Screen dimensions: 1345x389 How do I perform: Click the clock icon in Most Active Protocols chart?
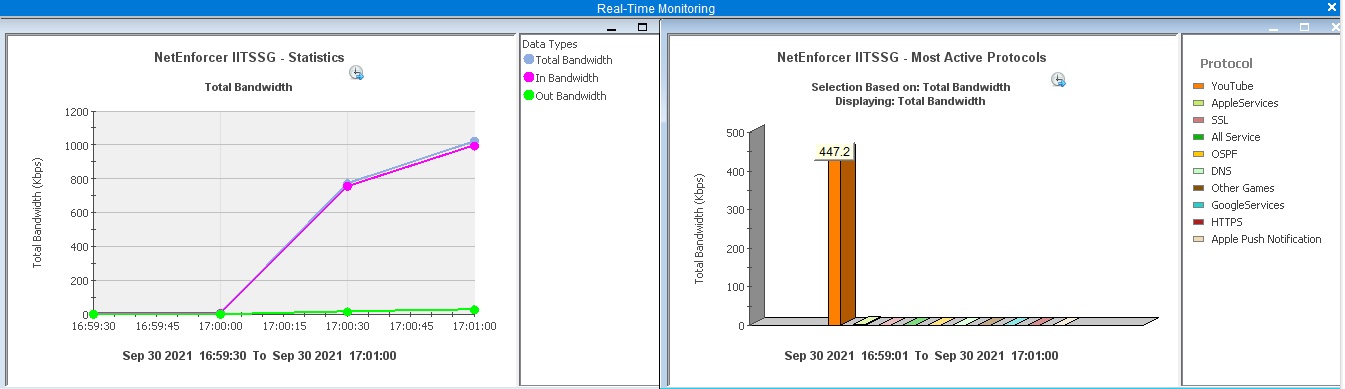[x=1058, y=80]
